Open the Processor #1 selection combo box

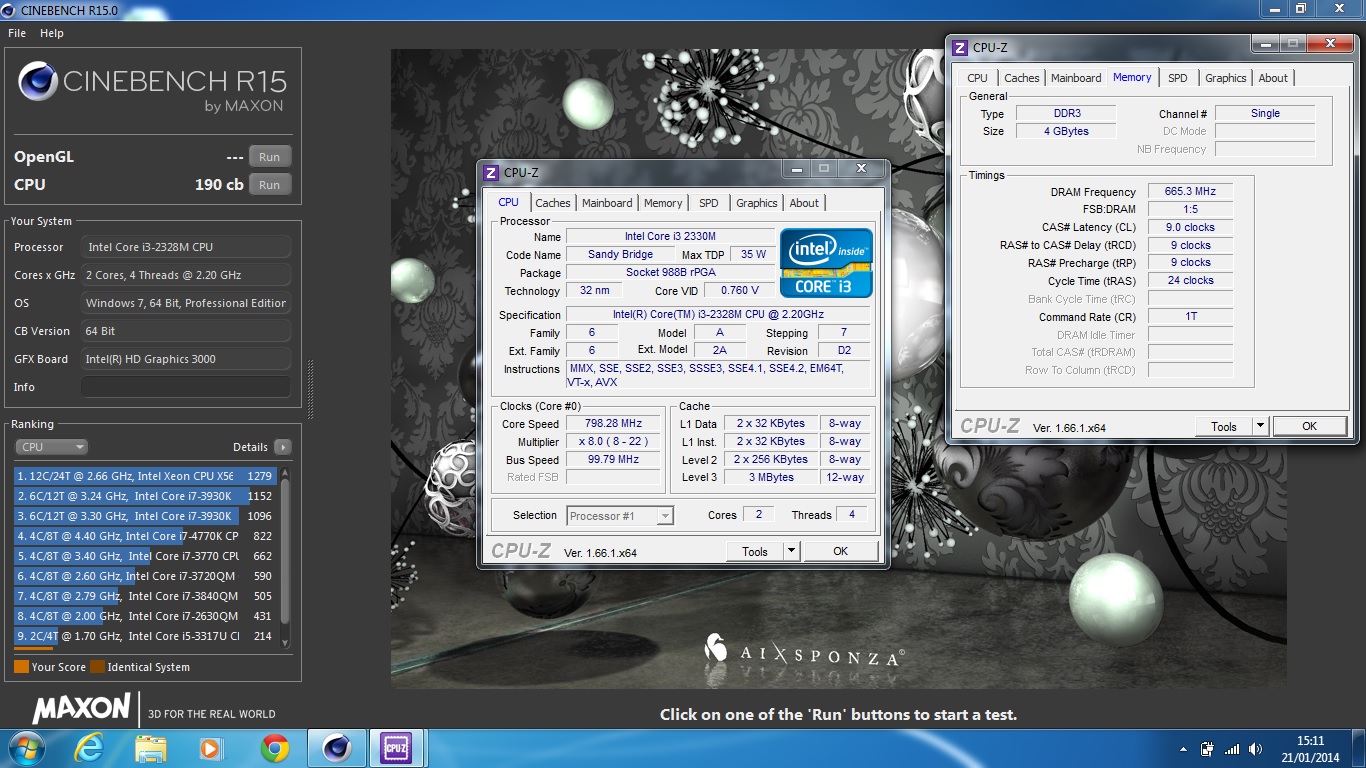click(620, 516)
